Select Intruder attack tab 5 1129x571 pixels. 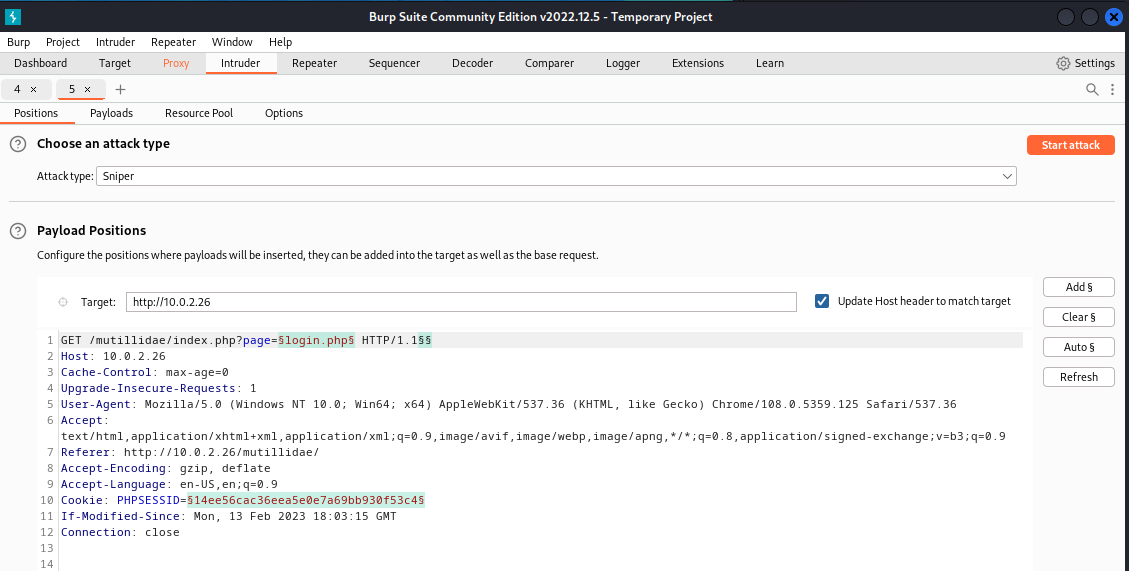72,89
